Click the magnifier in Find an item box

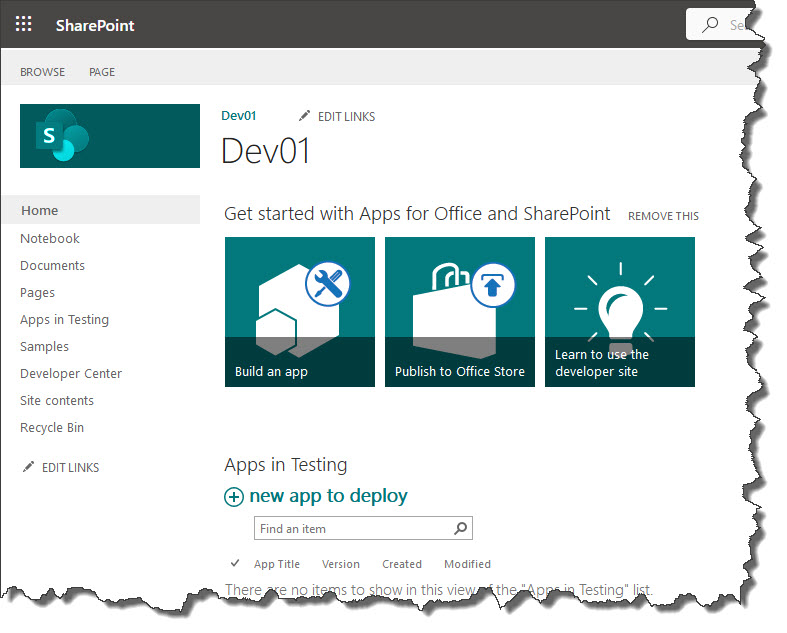(x=460, y=528)
